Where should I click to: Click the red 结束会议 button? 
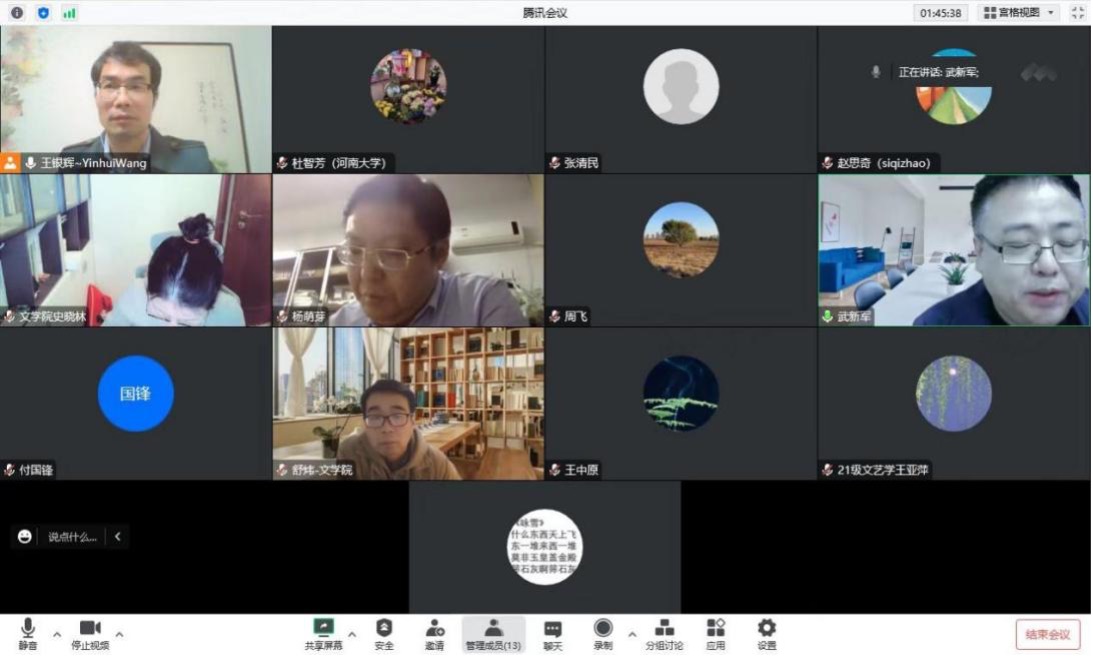pos(1047,635)
